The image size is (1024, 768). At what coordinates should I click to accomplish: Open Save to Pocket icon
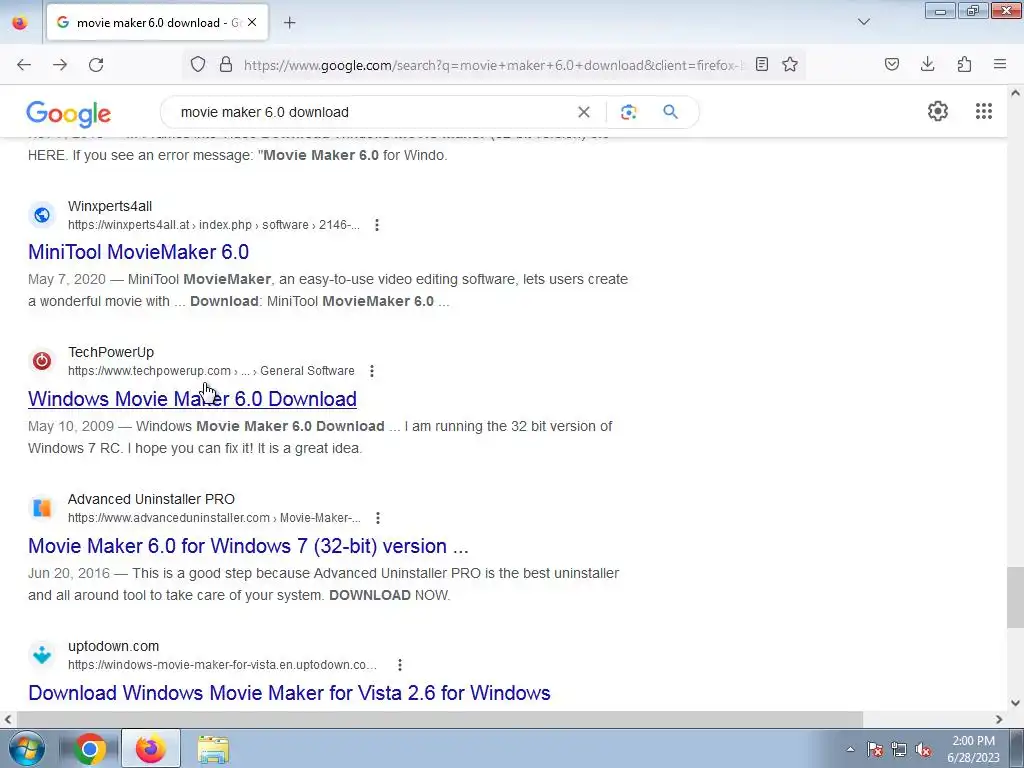[x=891, y=65]
